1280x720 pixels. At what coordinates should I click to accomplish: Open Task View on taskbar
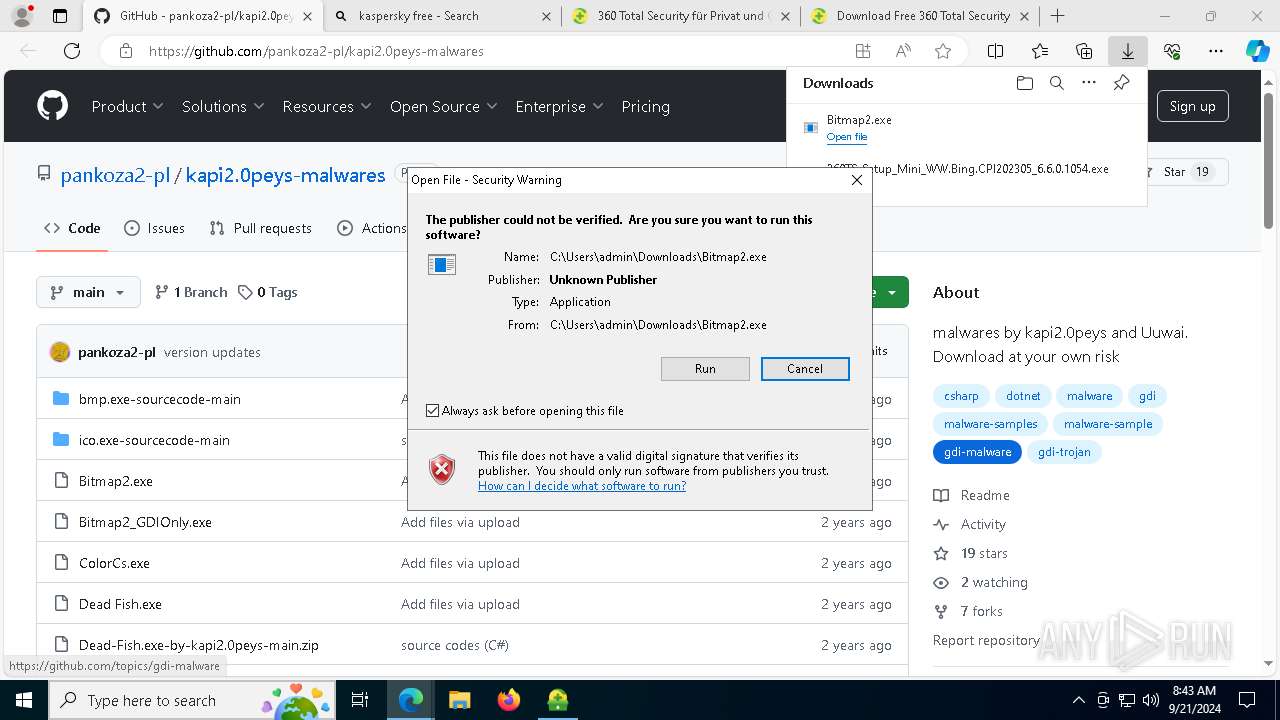360,700
